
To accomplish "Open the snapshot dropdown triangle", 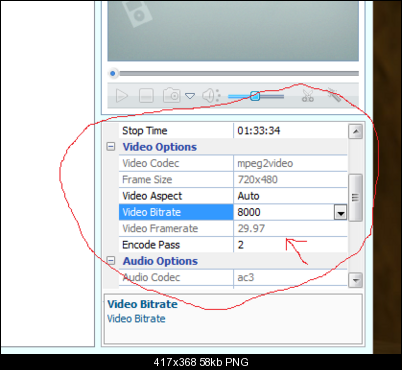I will pos(190,96).
